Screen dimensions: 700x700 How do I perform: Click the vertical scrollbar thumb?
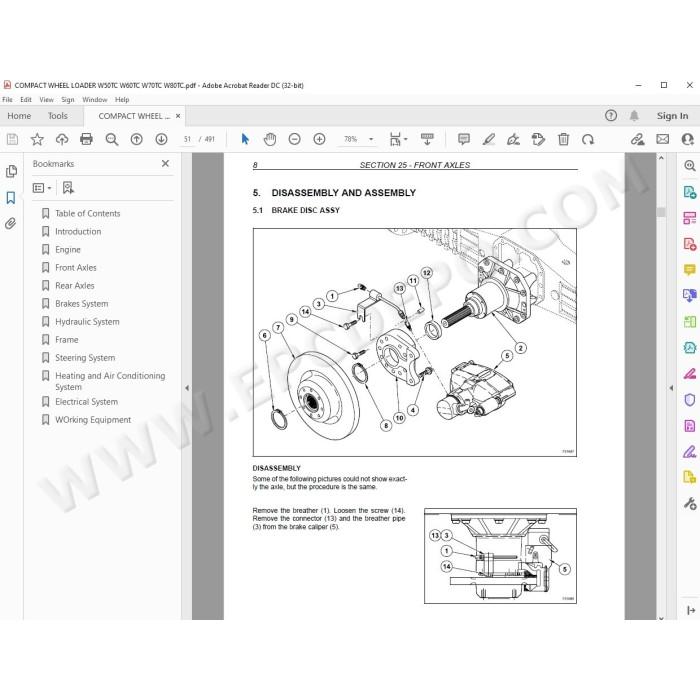(661, 212)
